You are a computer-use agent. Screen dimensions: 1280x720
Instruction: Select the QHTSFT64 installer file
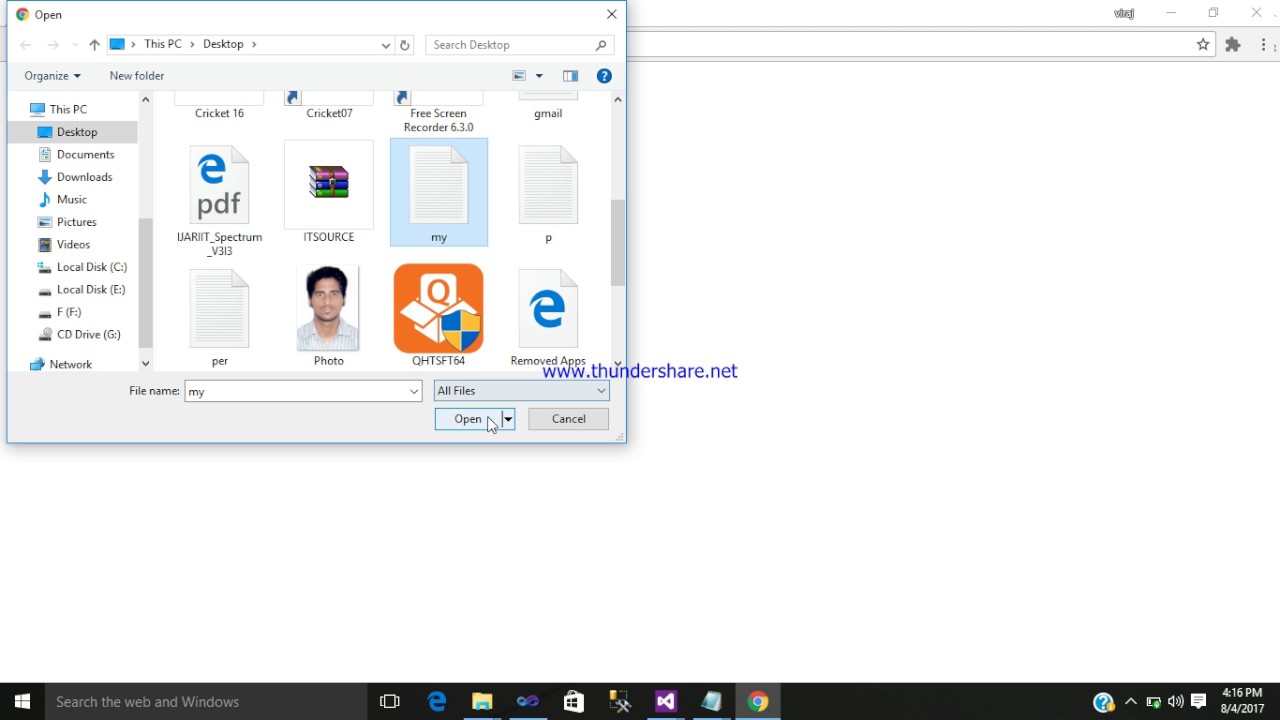pos(439,316)
